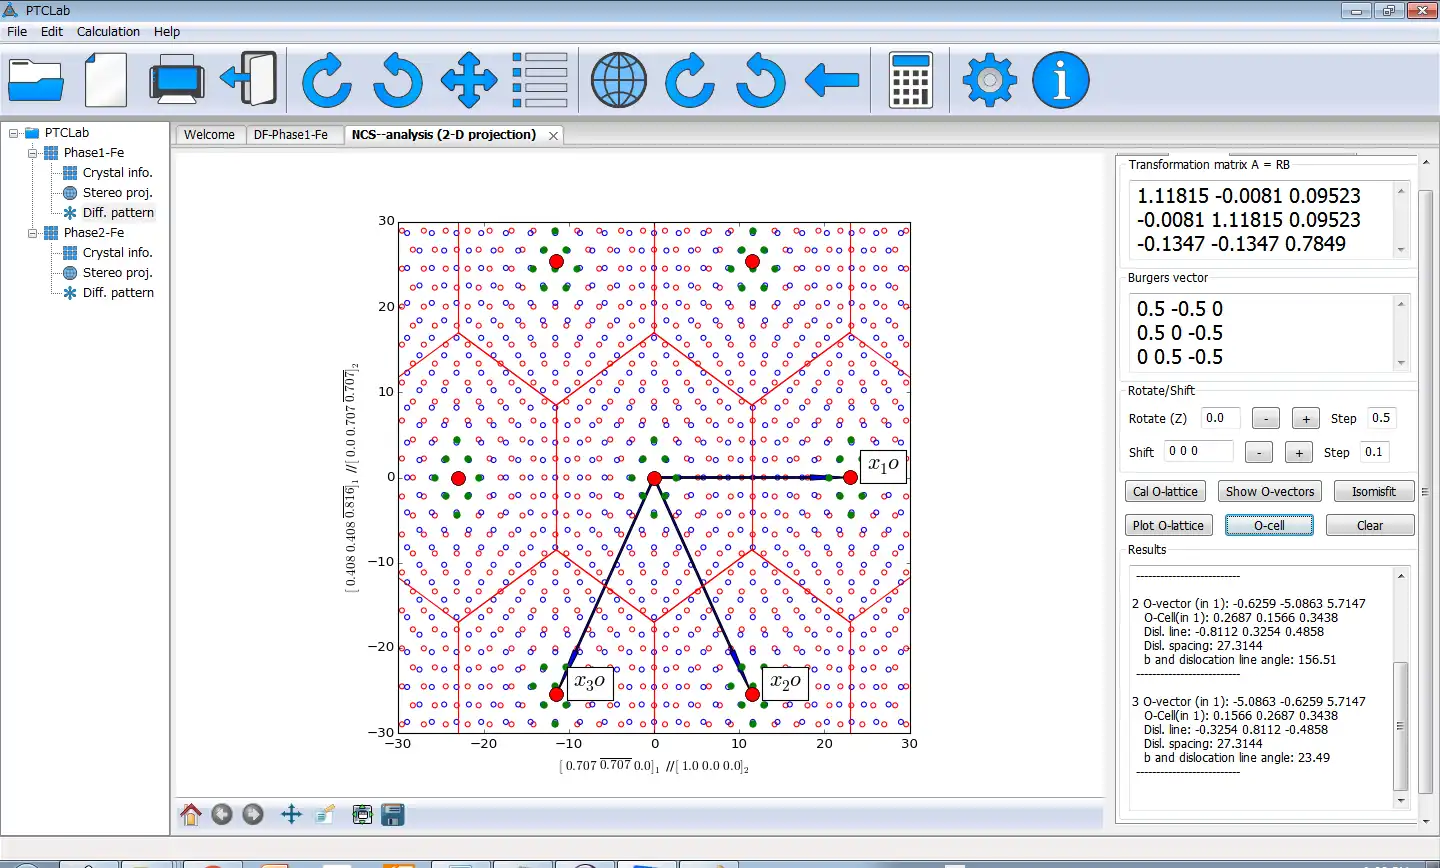Open settings with the gear icon
1440x868 pixels.
[x=989, y=80]
